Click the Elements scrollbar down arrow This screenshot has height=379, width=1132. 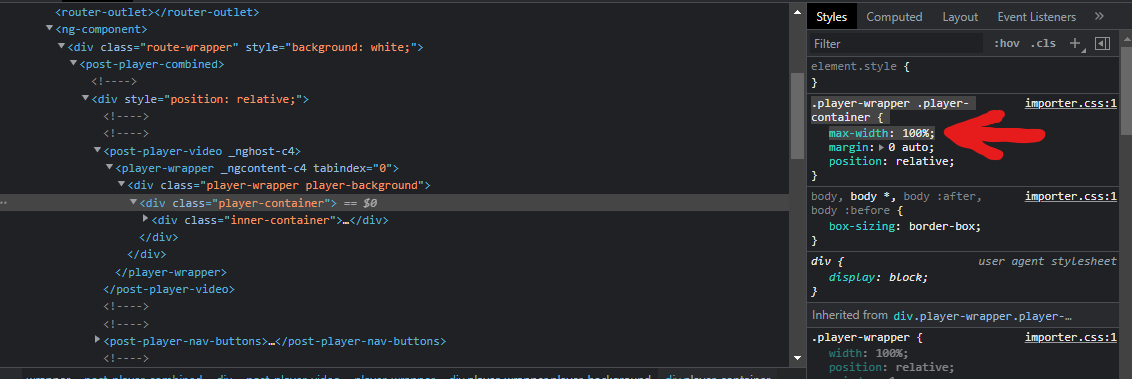coord(797,357)
